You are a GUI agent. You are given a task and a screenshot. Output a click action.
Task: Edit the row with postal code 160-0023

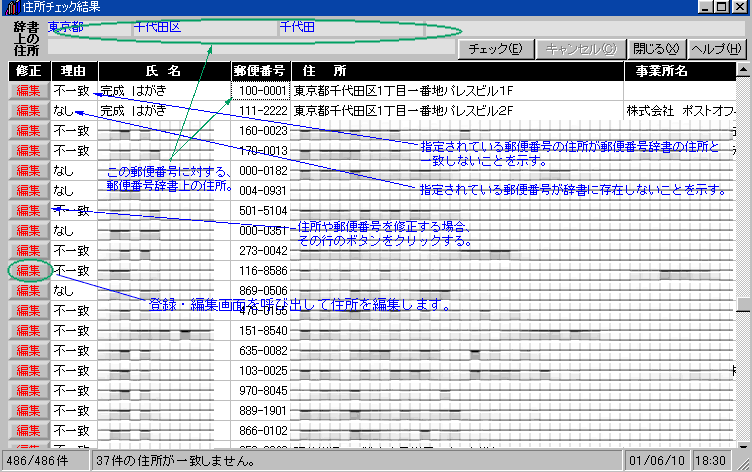click(x=28, y=130)
